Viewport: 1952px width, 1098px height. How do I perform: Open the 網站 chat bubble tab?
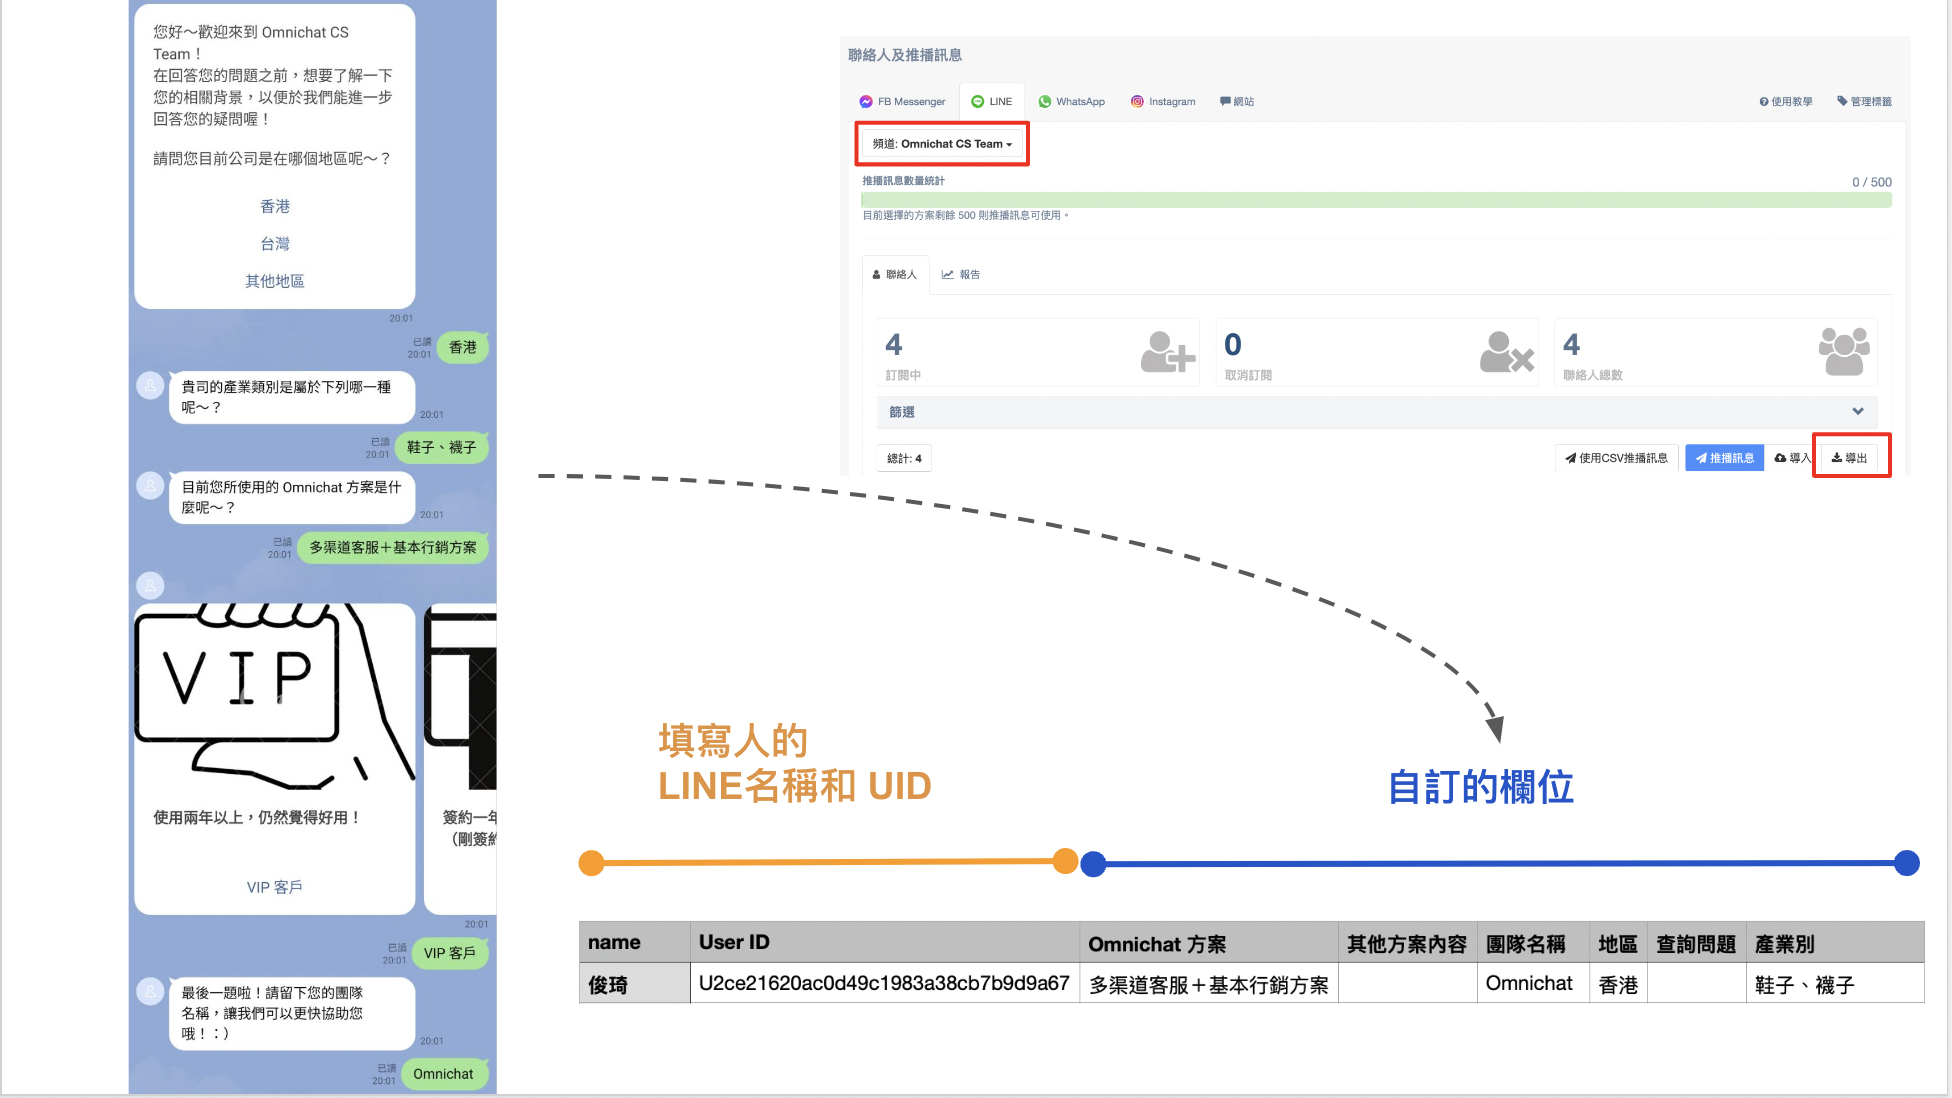(1237, 102)
